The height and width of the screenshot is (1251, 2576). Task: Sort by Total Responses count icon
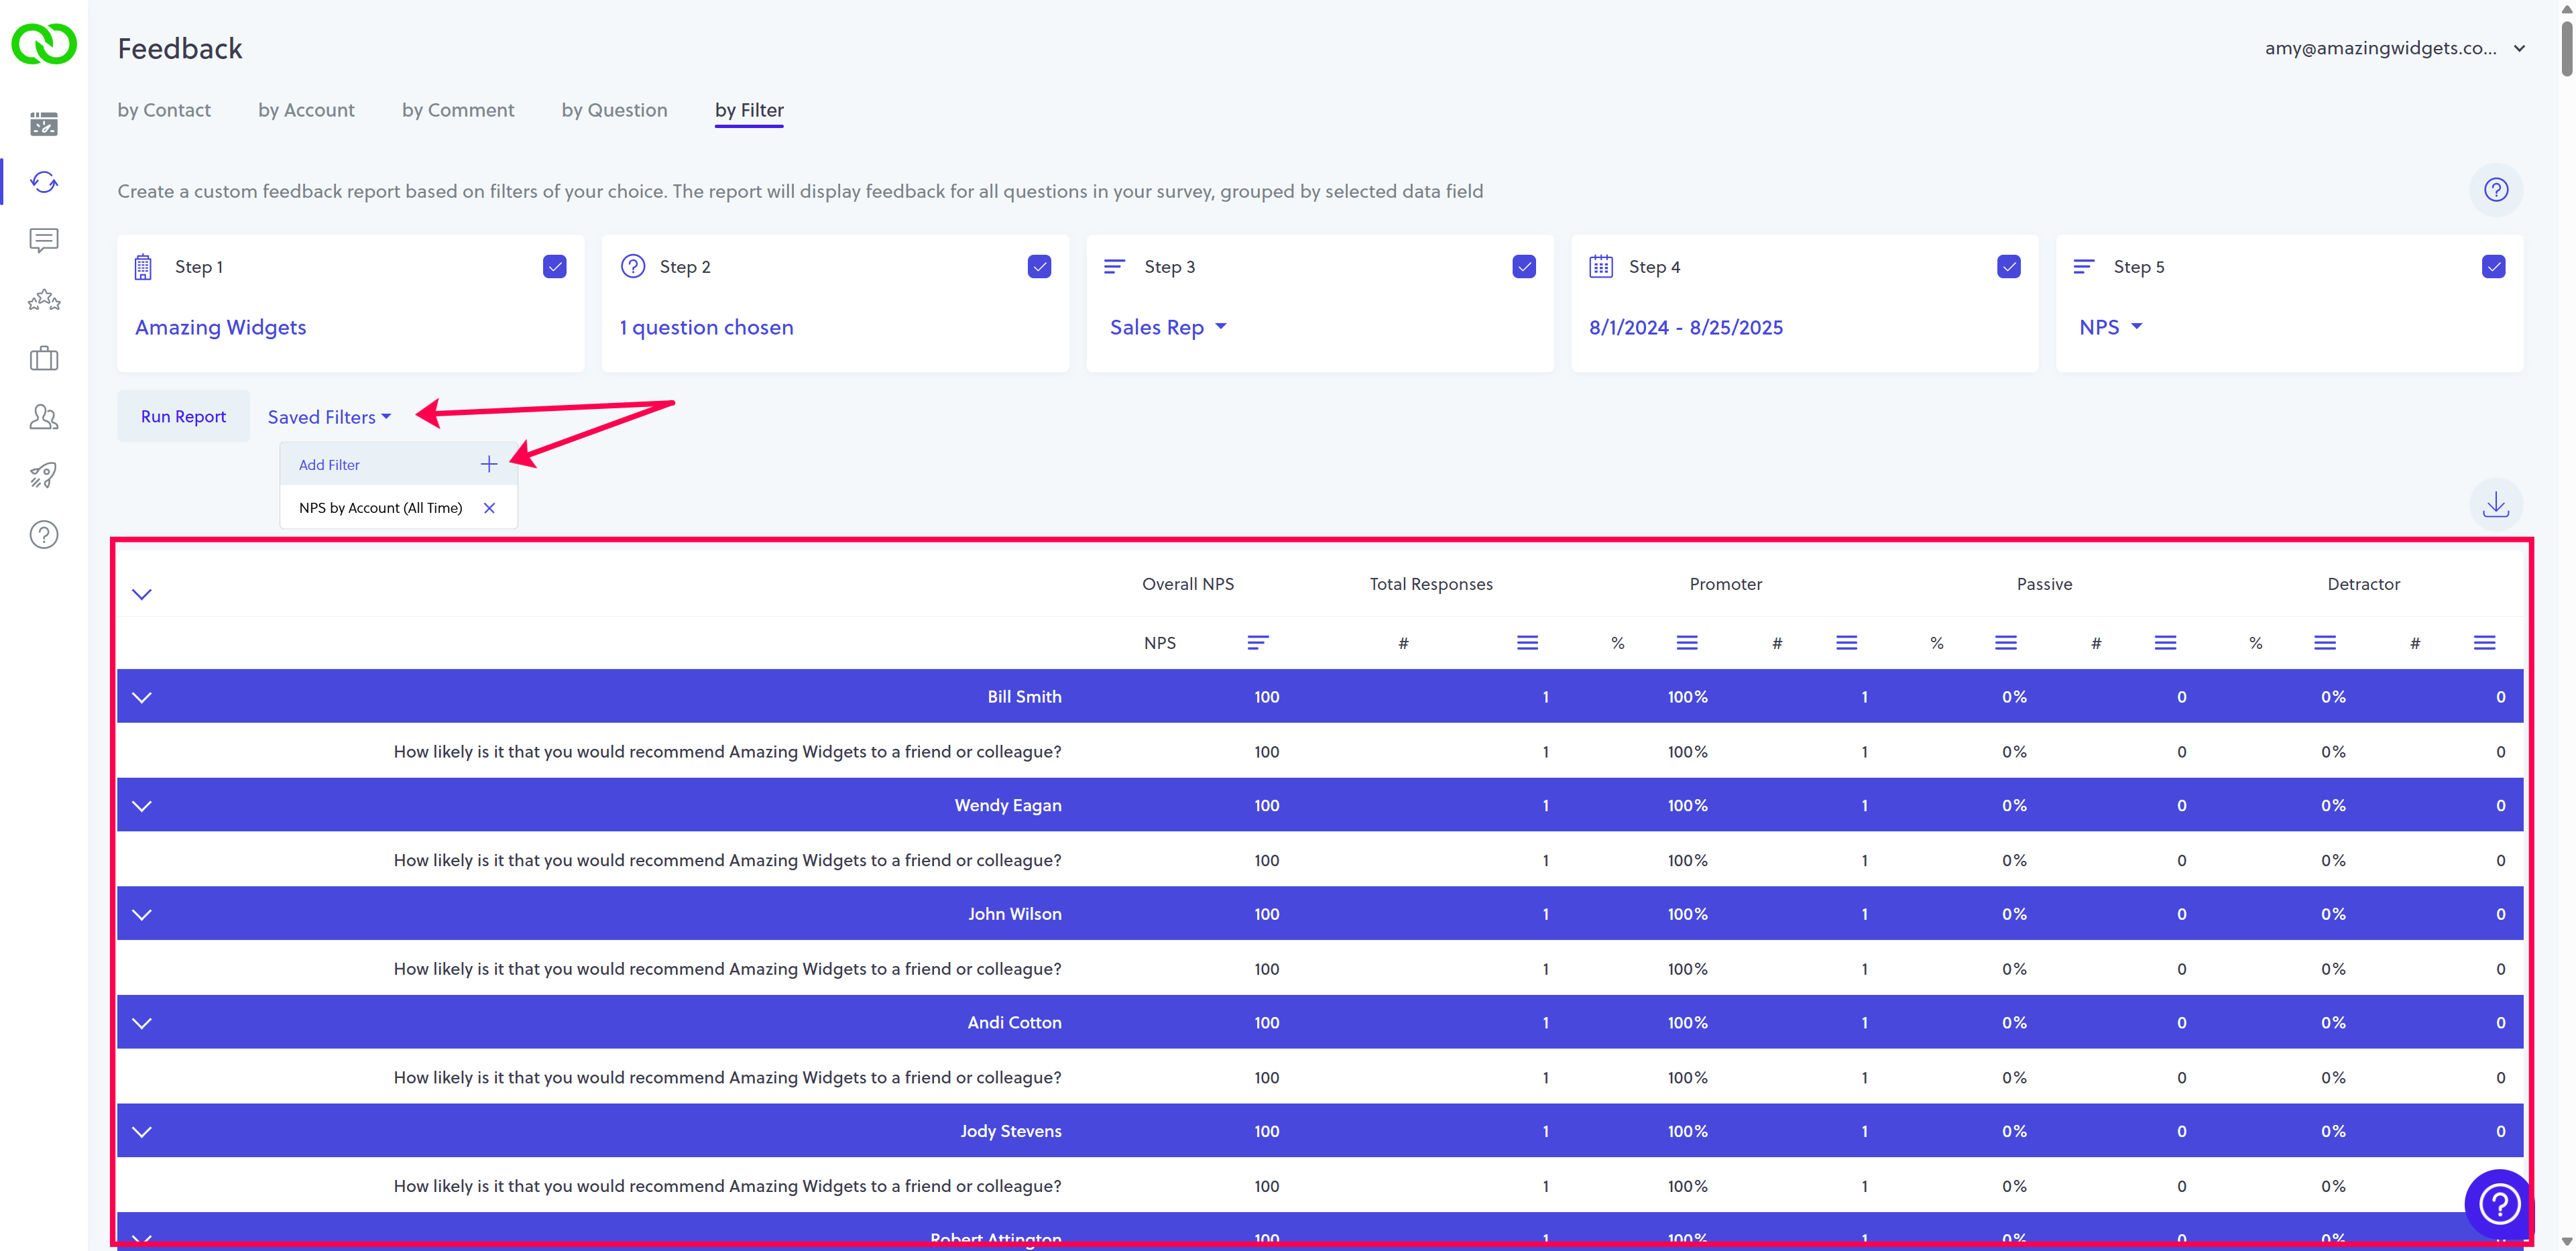click(1527, 643)
